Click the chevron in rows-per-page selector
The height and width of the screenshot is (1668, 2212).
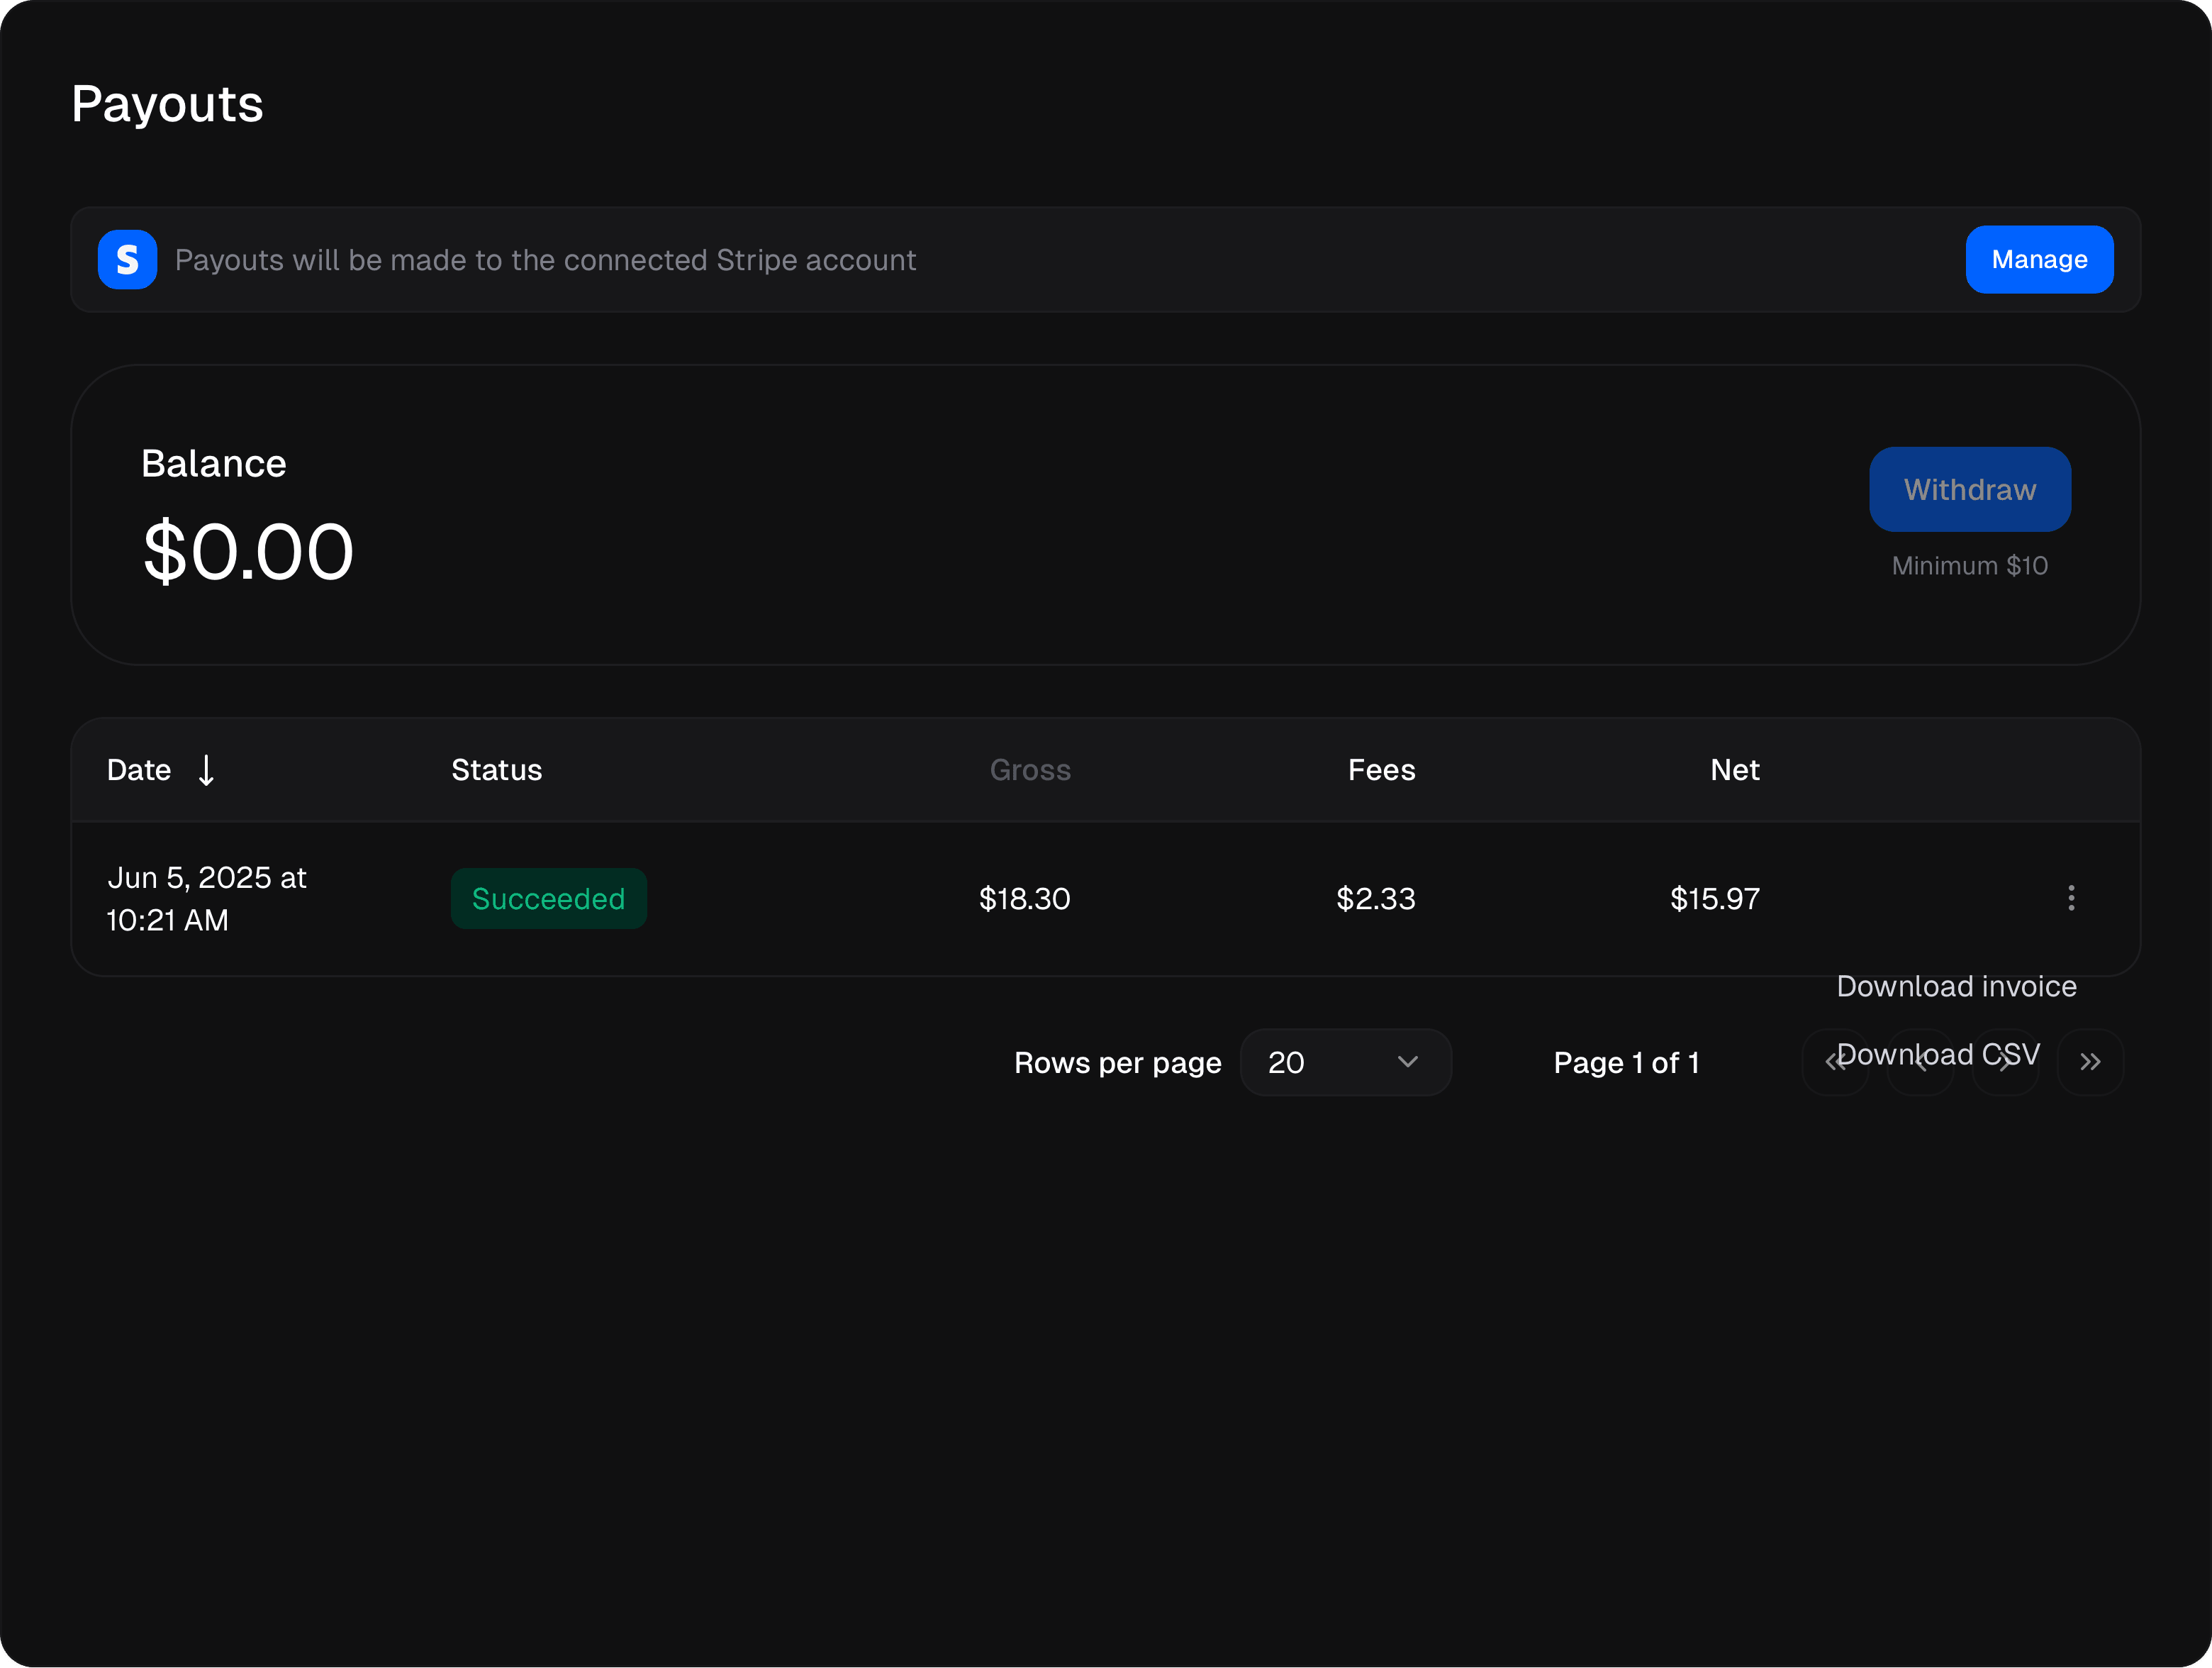[1407, 1062]
